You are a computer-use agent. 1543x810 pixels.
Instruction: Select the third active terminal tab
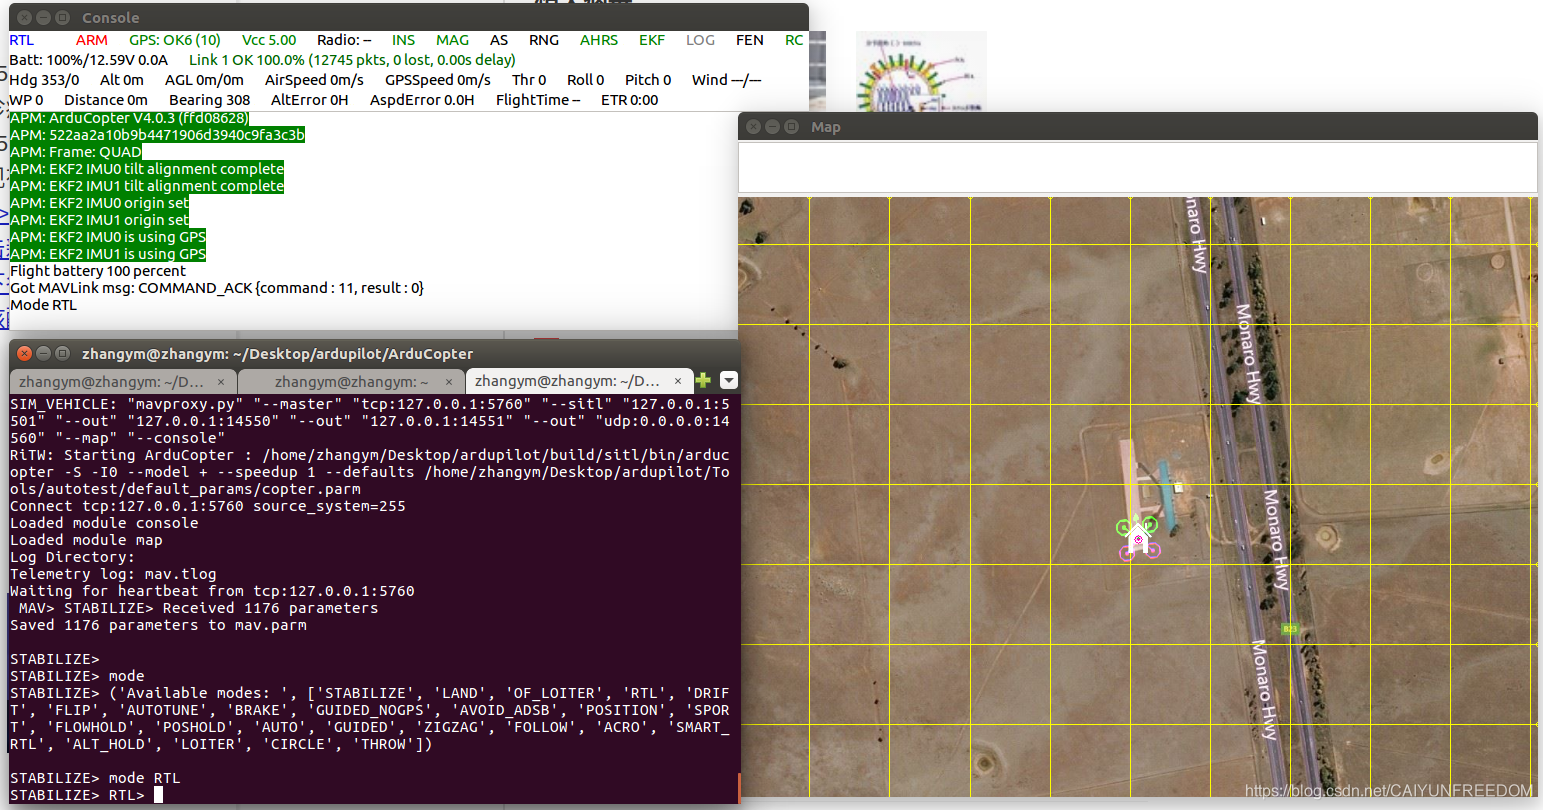pos(579,381)
